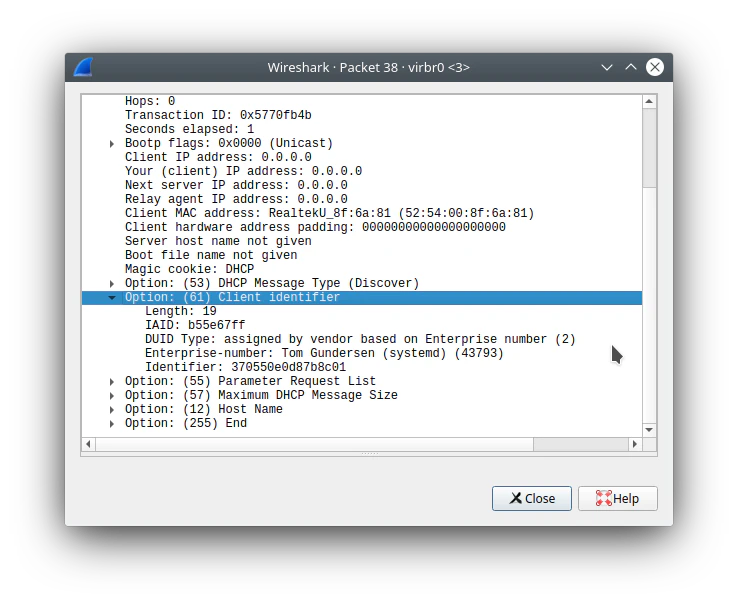The image size is (738, 603).
Task: Select 'Magic cookie: DHCP' row
Action: coord(362,269)
